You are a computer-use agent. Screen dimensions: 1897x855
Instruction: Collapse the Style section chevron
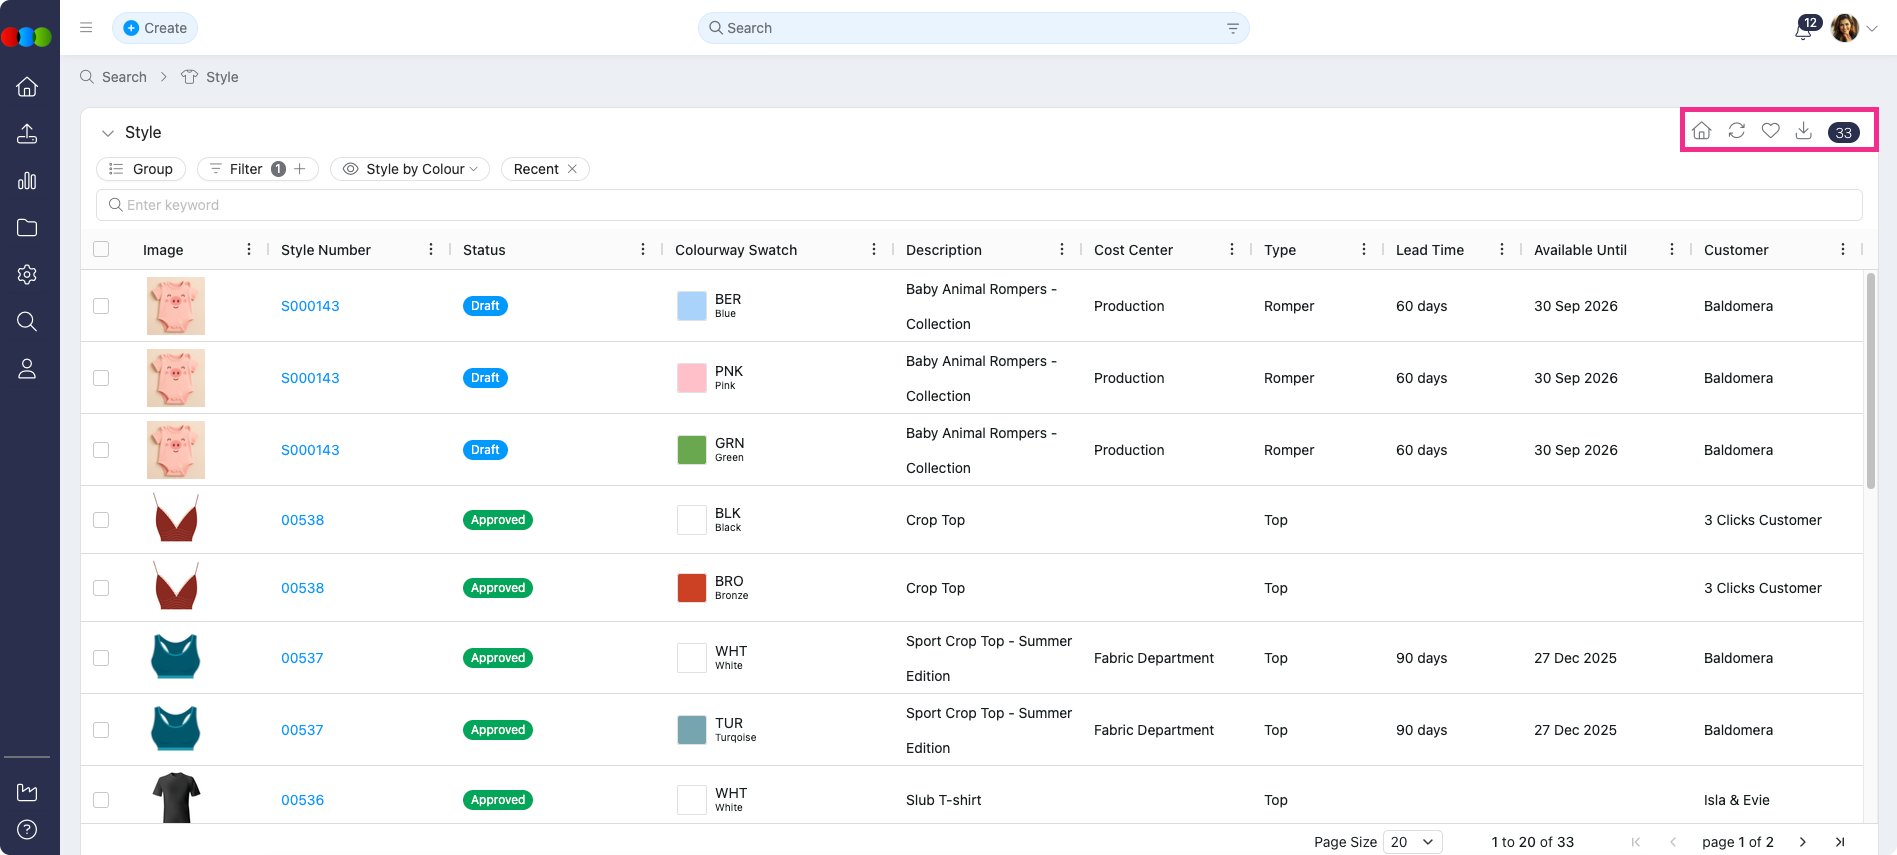click(x=108, y=133)
